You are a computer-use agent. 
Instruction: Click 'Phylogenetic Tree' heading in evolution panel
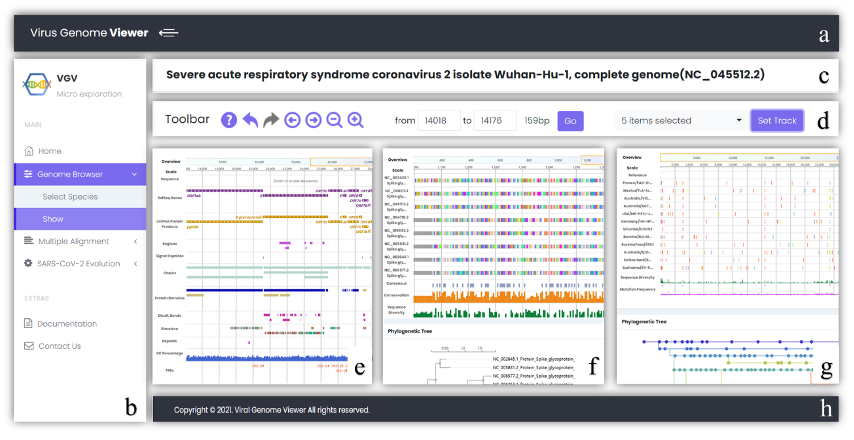[644, 322]
